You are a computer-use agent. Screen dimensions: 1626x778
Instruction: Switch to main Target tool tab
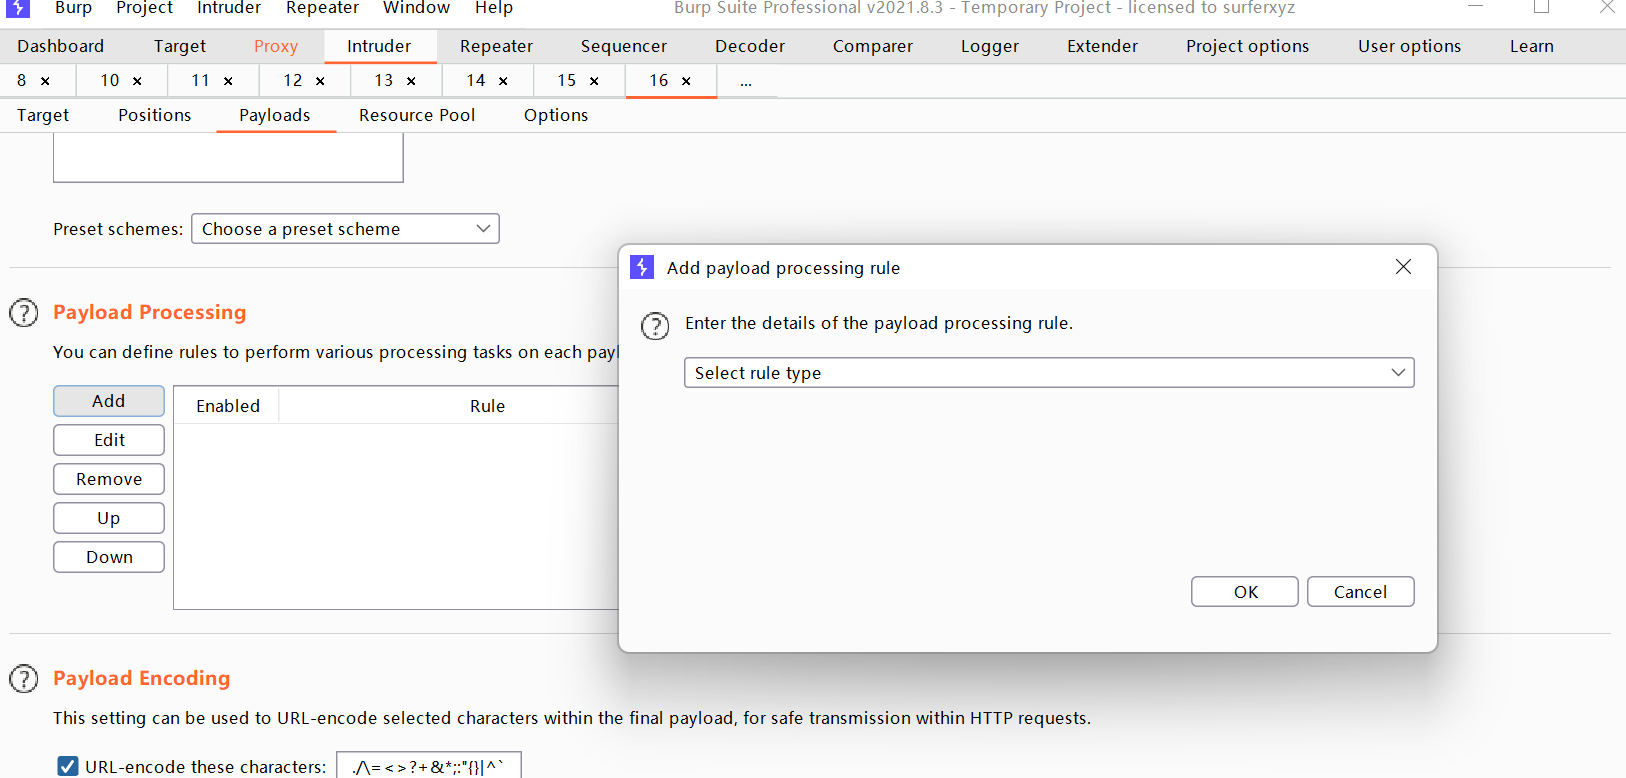pyautogui.click(x=180, y=46)
